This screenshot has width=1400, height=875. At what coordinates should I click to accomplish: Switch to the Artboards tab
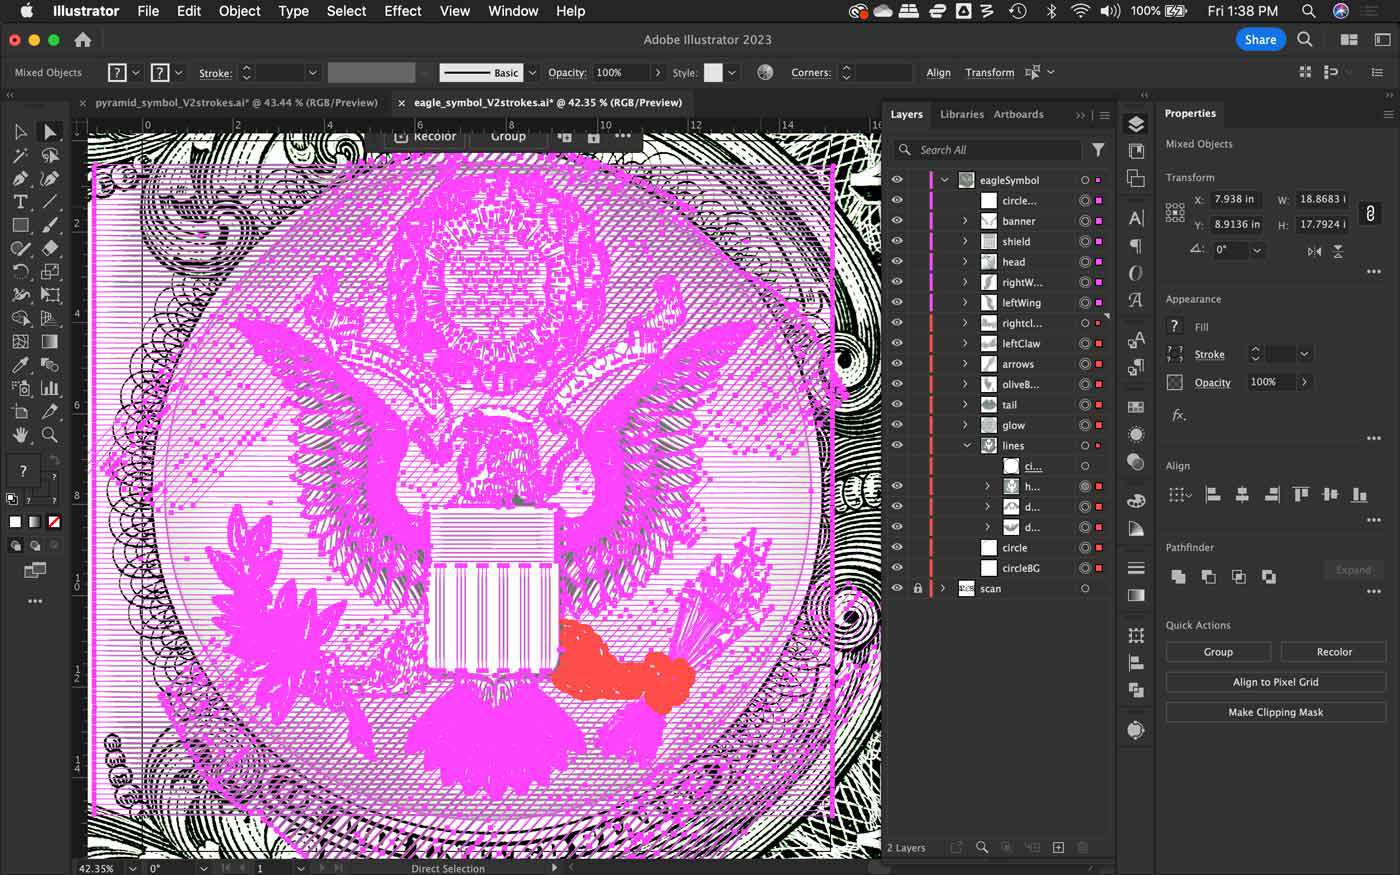point(1018,114)
